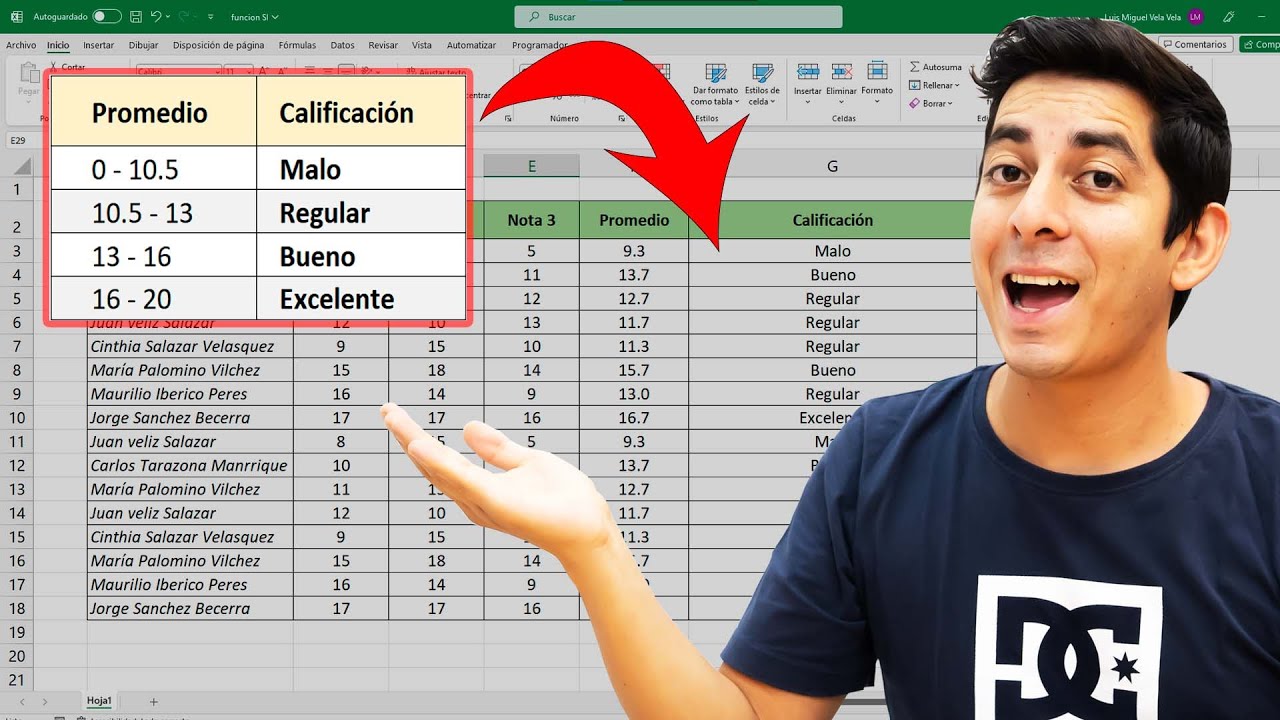Viewport: 1280px width, 720px height.
Task: Expand the Formato cells dropdown arrow
Action: pyautogui.click(x=877, y=102)
